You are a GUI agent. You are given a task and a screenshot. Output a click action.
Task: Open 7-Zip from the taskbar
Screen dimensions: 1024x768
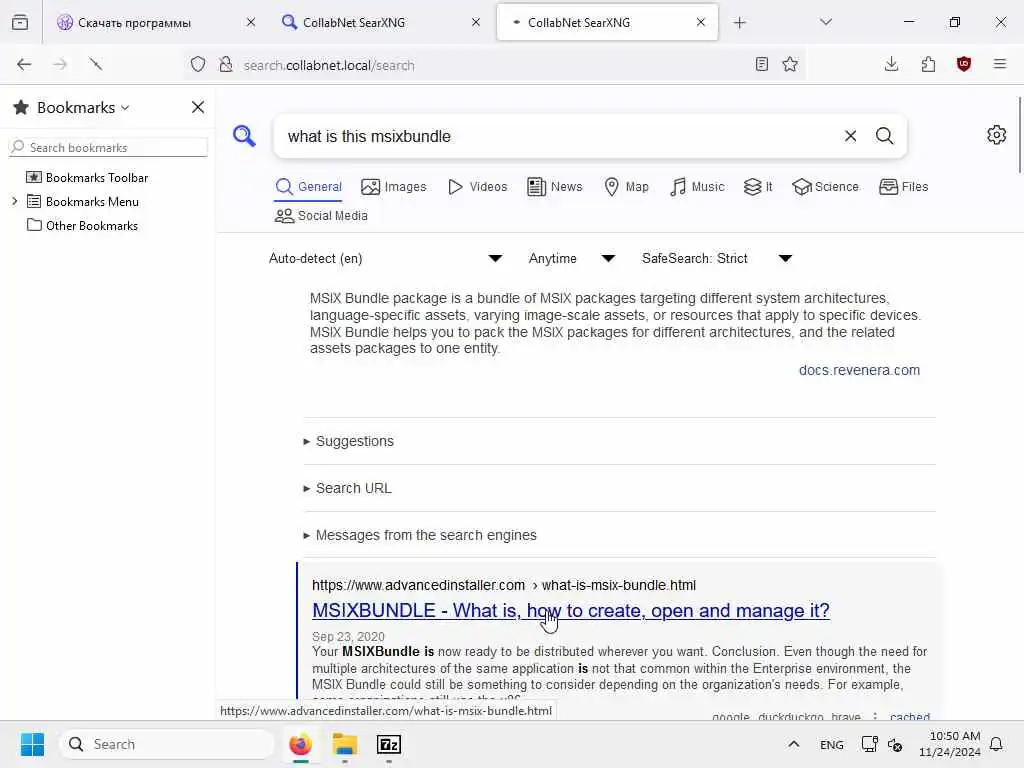click(389, 744)
